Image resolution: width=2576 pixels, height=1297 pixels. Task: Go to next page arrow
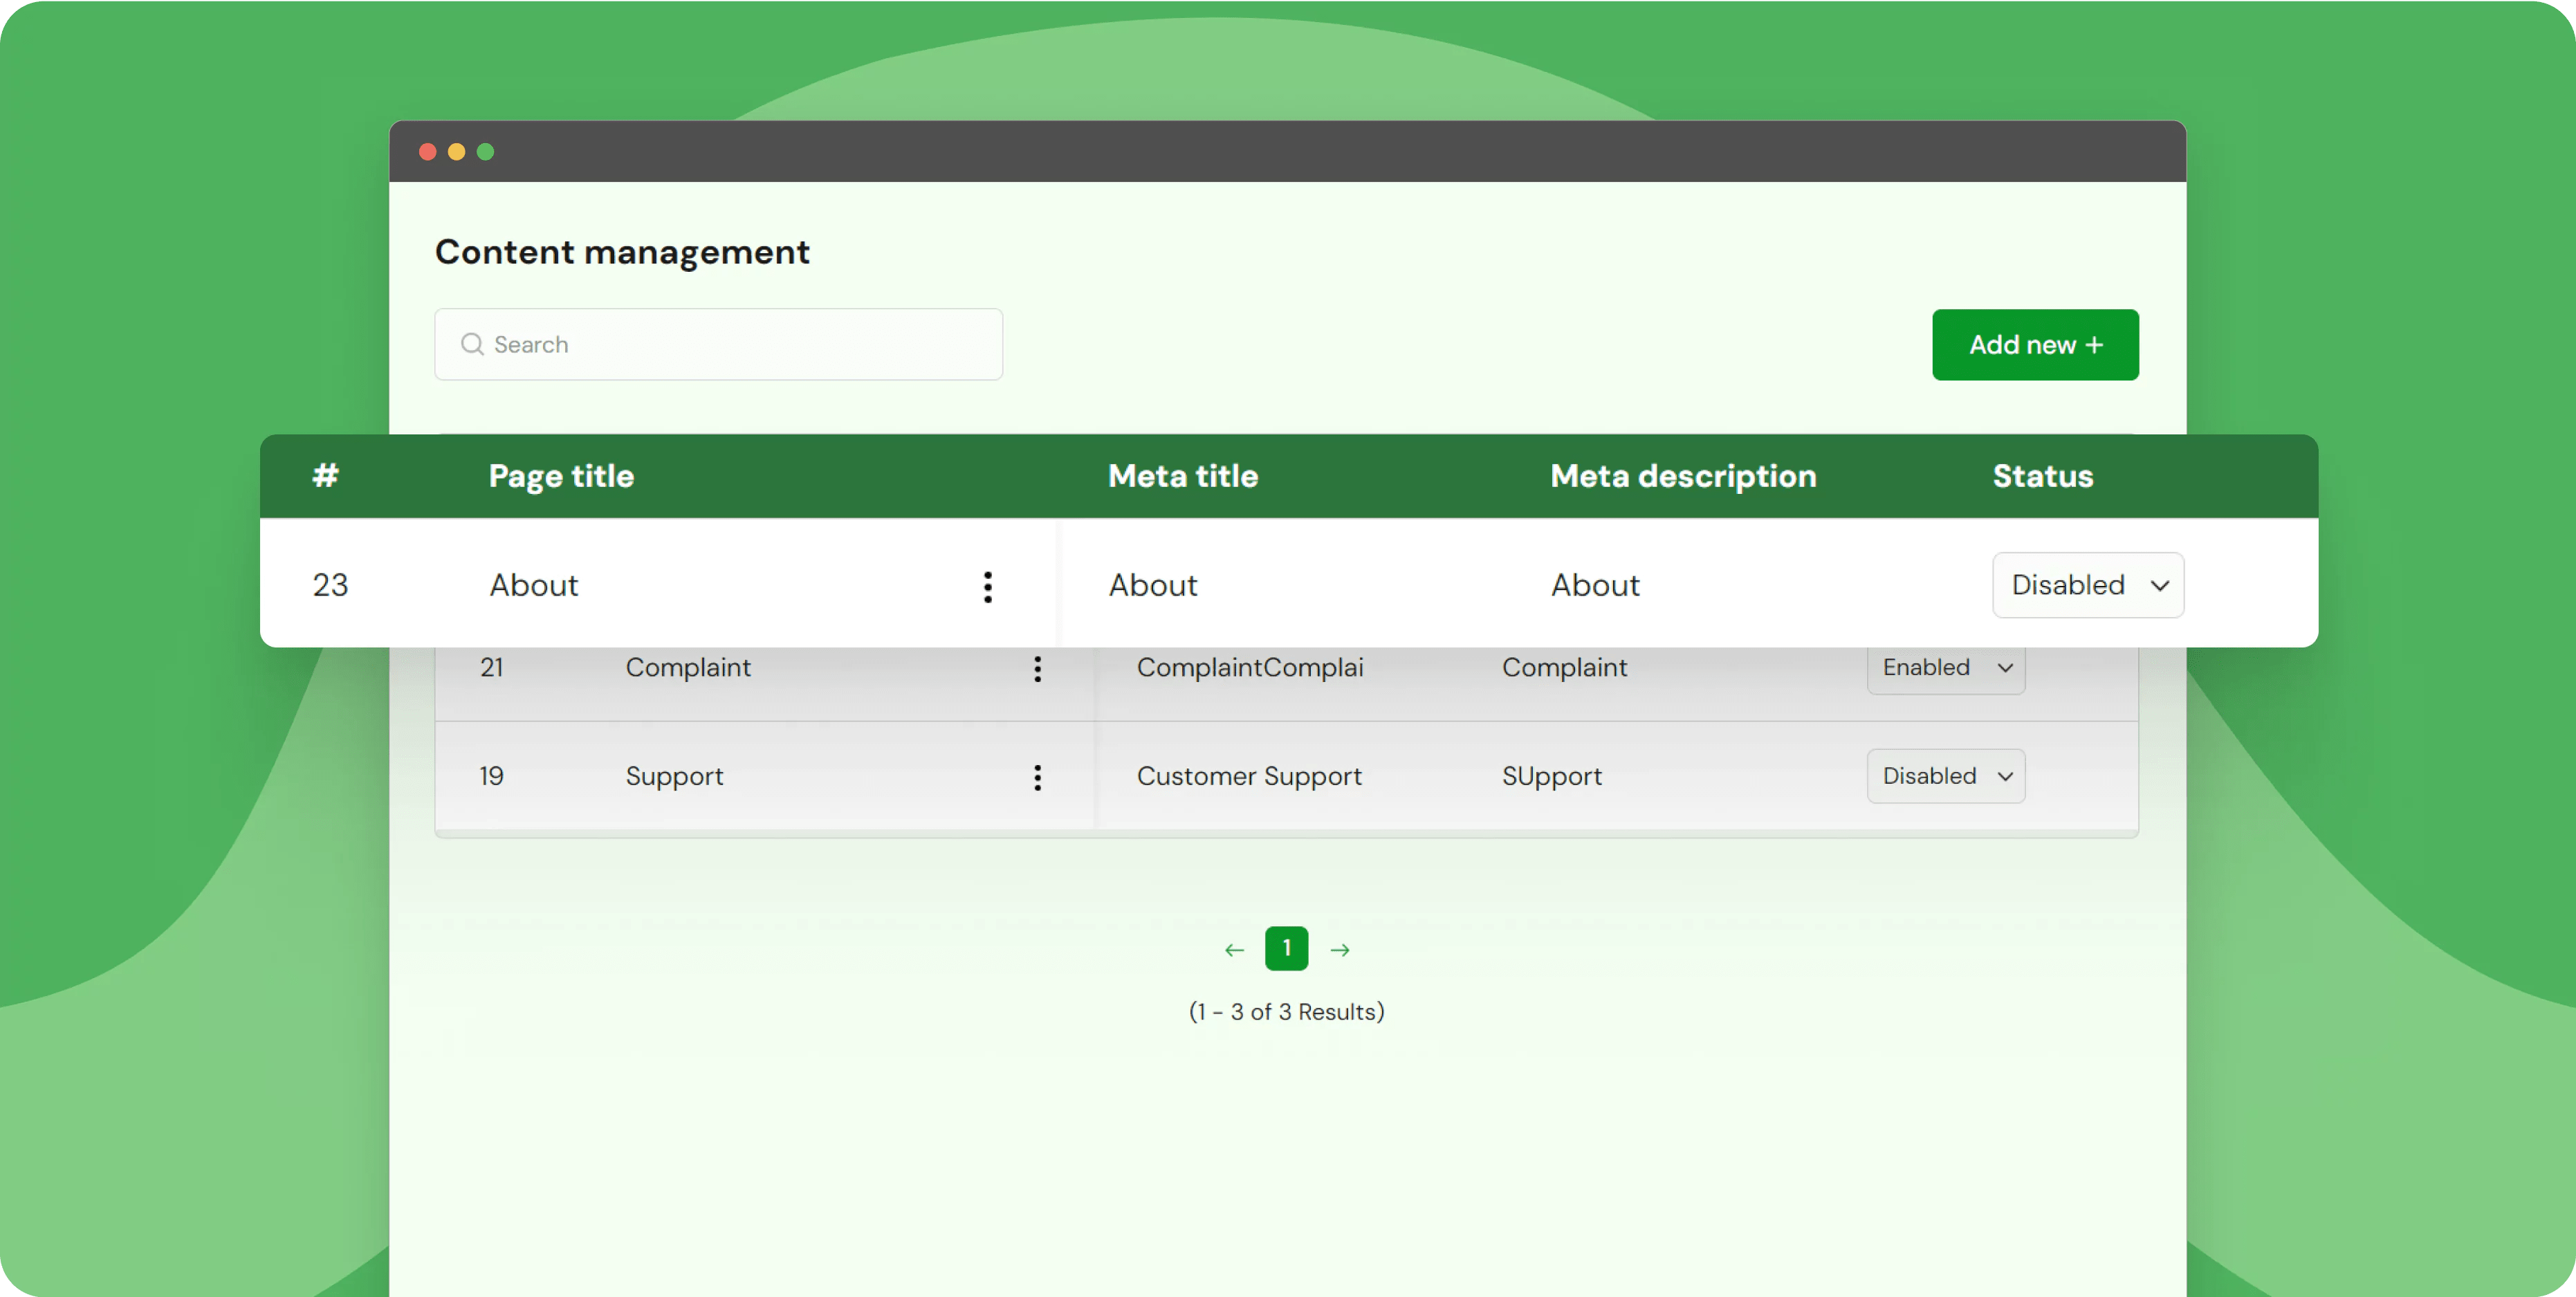coord(1340,950)
